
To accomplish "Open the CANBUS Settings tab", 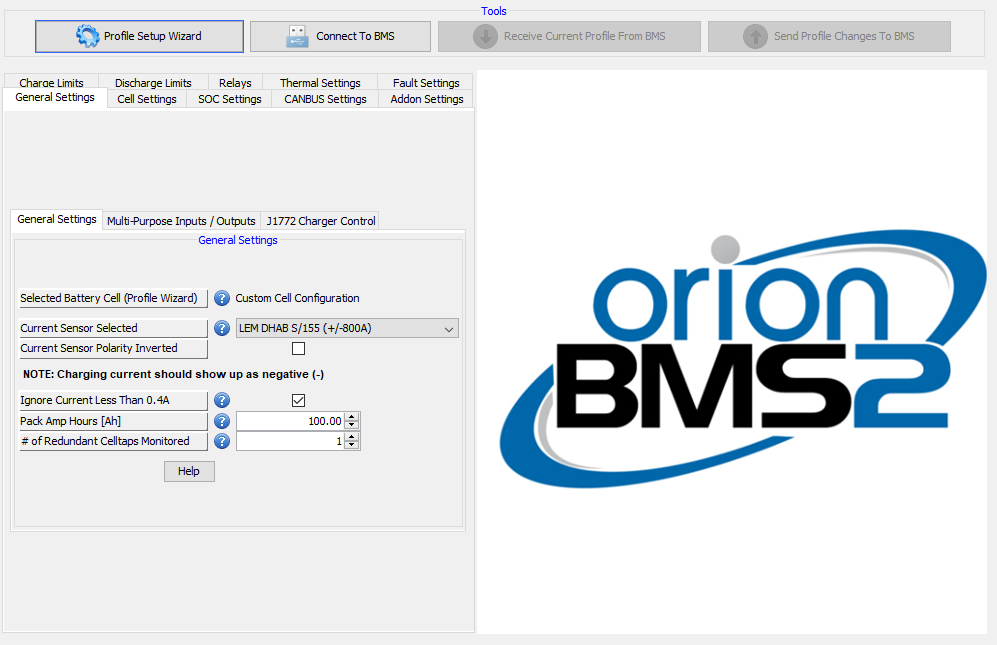I will [325, 99].
